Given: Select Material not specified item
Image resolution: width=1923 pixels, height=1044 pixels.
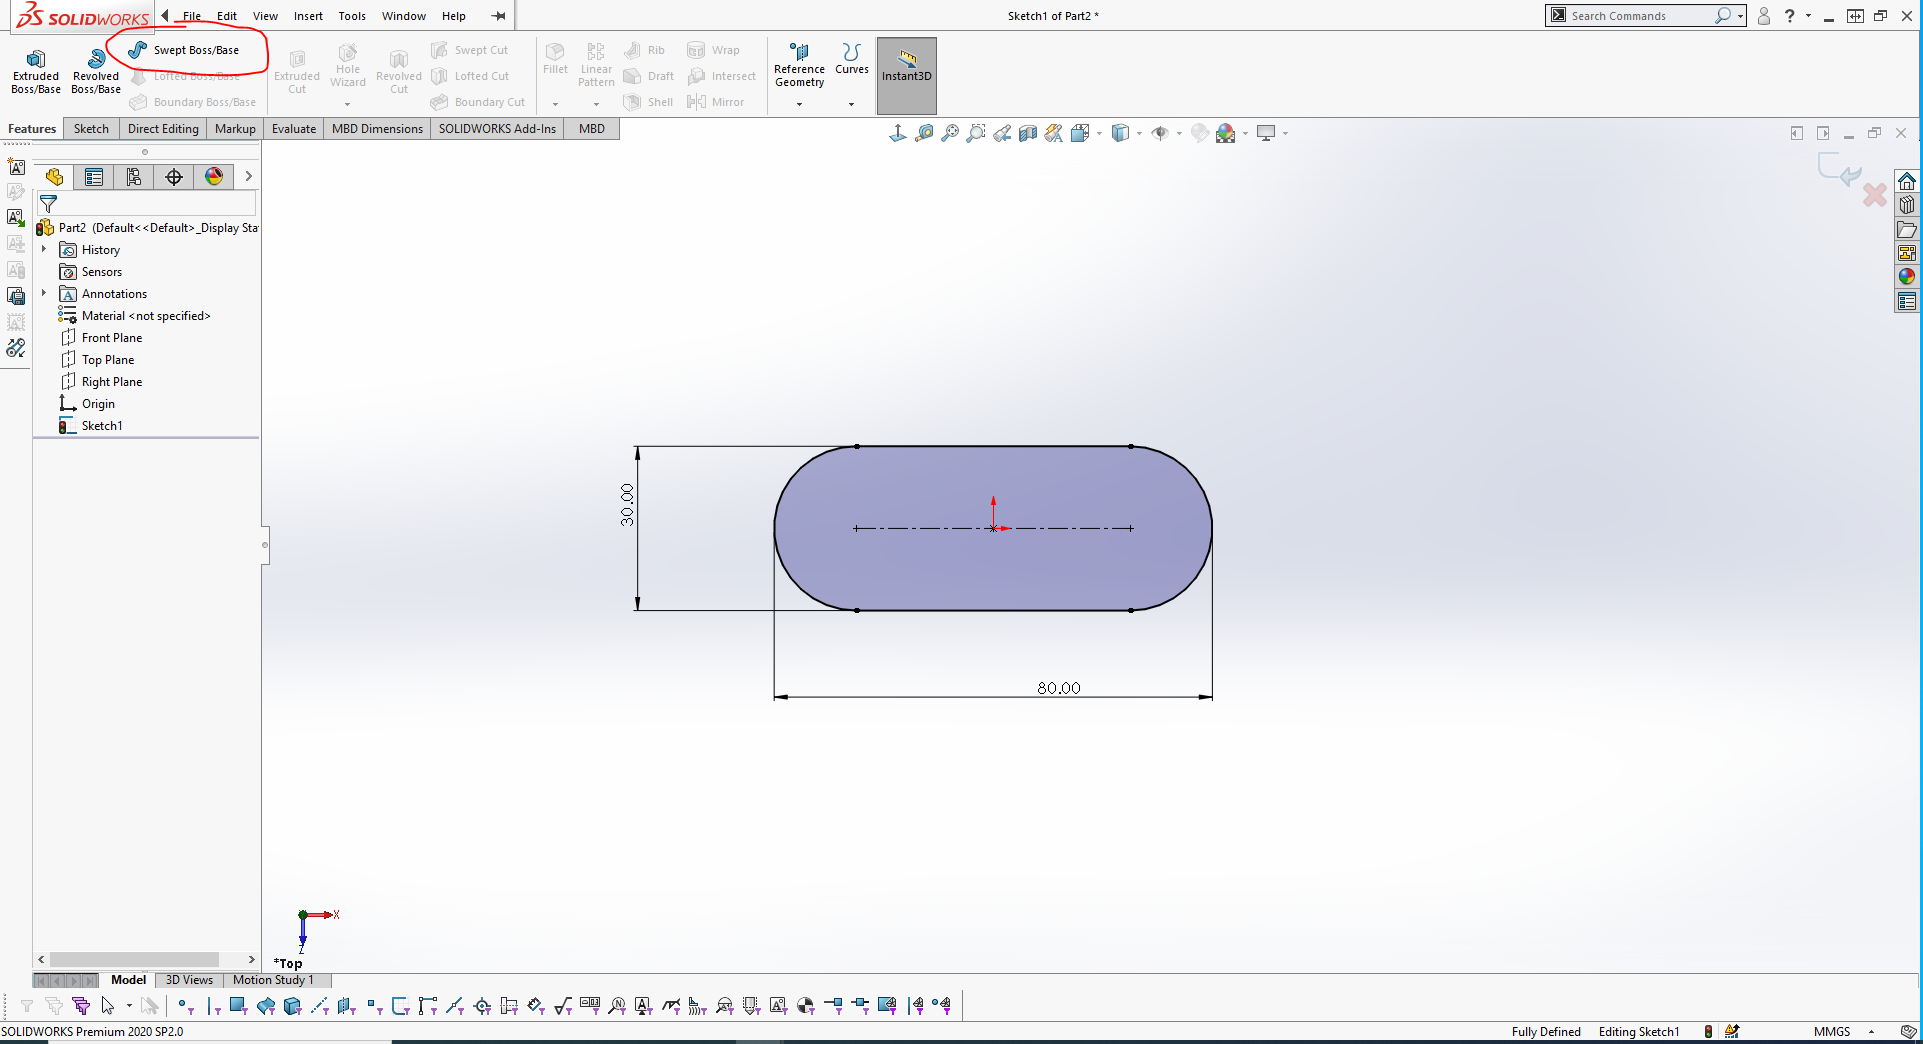Looking at the screenshot, I should (x=135, y=316).
